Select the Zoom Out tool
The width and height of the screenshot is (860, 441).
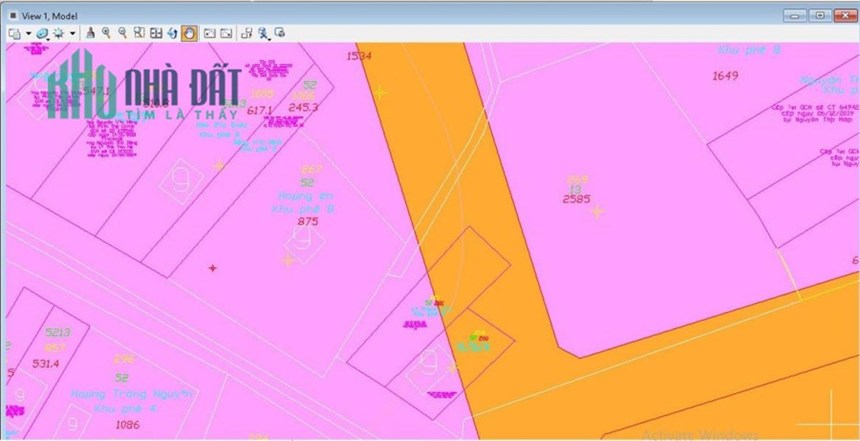122,33
